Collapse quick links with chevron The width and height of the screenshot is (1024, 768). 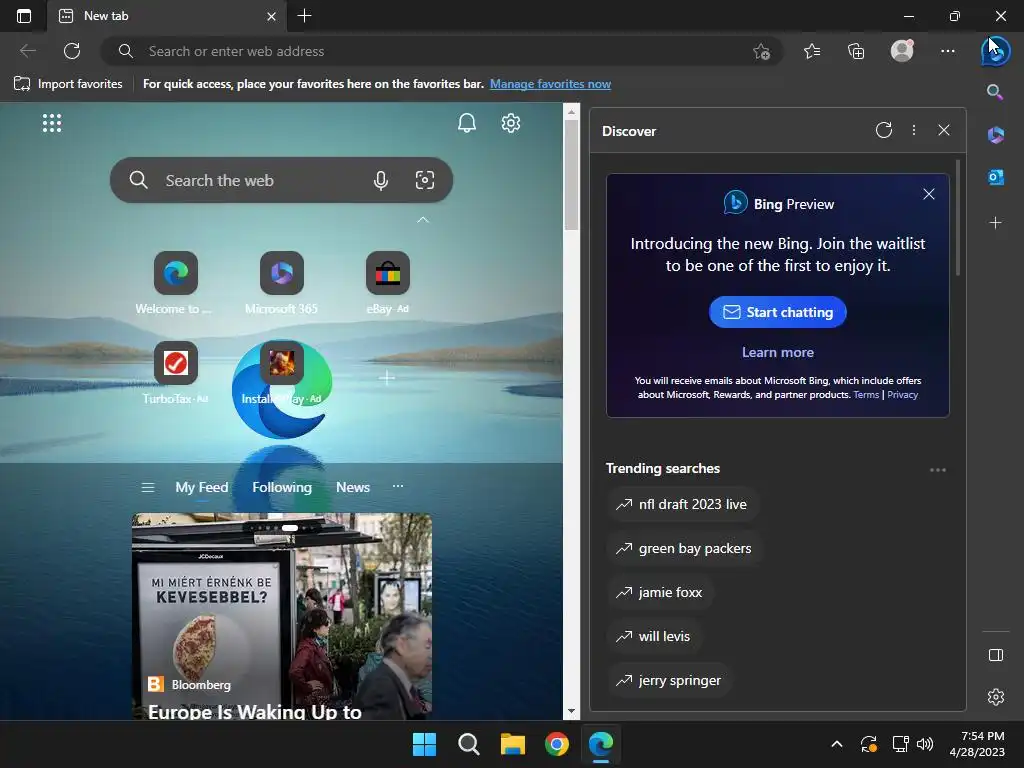[x=423, y=220]
